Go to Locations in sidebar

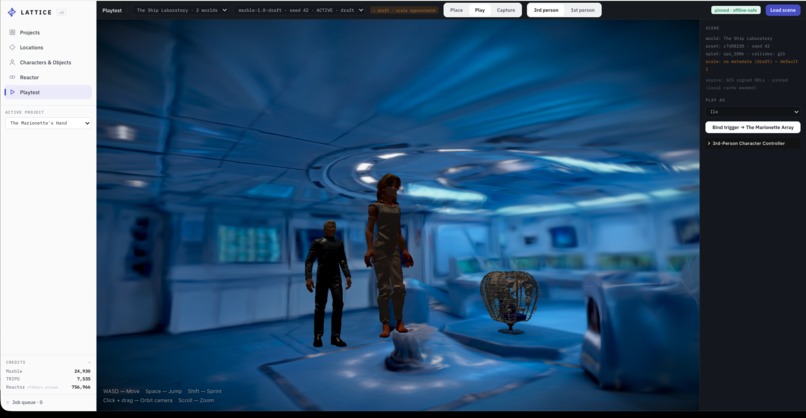click(48, 47)
